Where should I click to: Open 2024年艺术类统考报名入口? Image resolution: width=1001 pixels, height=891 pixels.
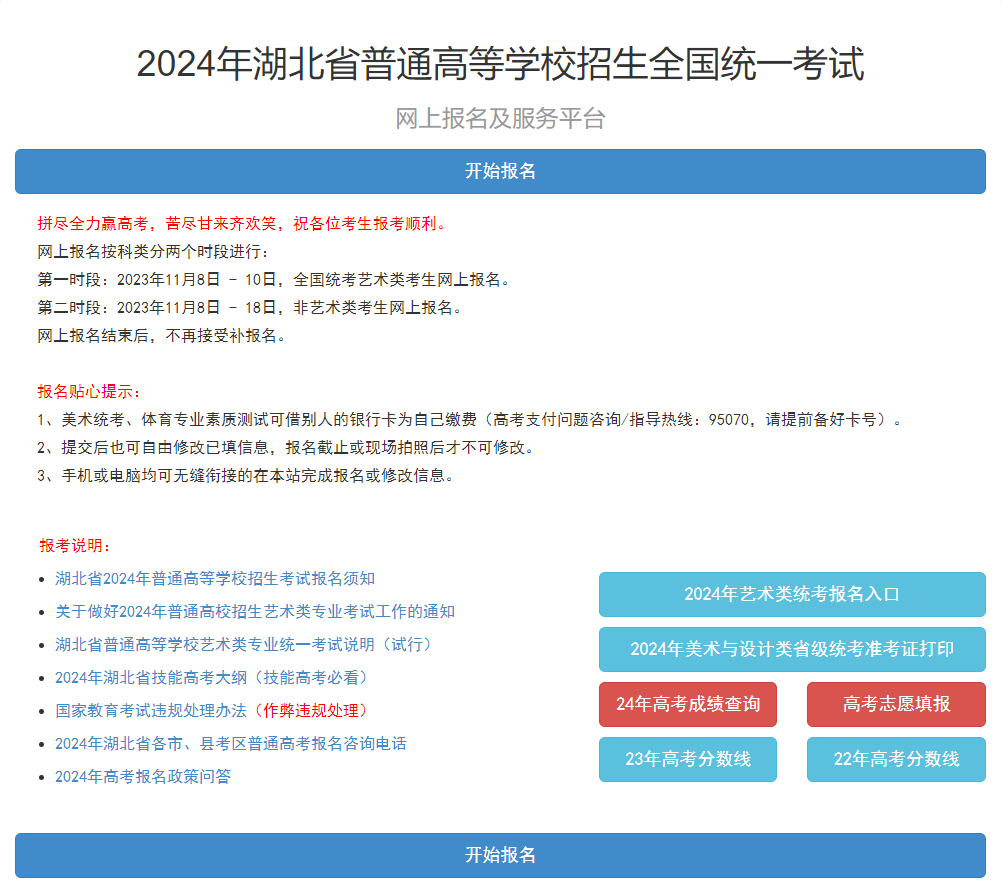(791, 594)
